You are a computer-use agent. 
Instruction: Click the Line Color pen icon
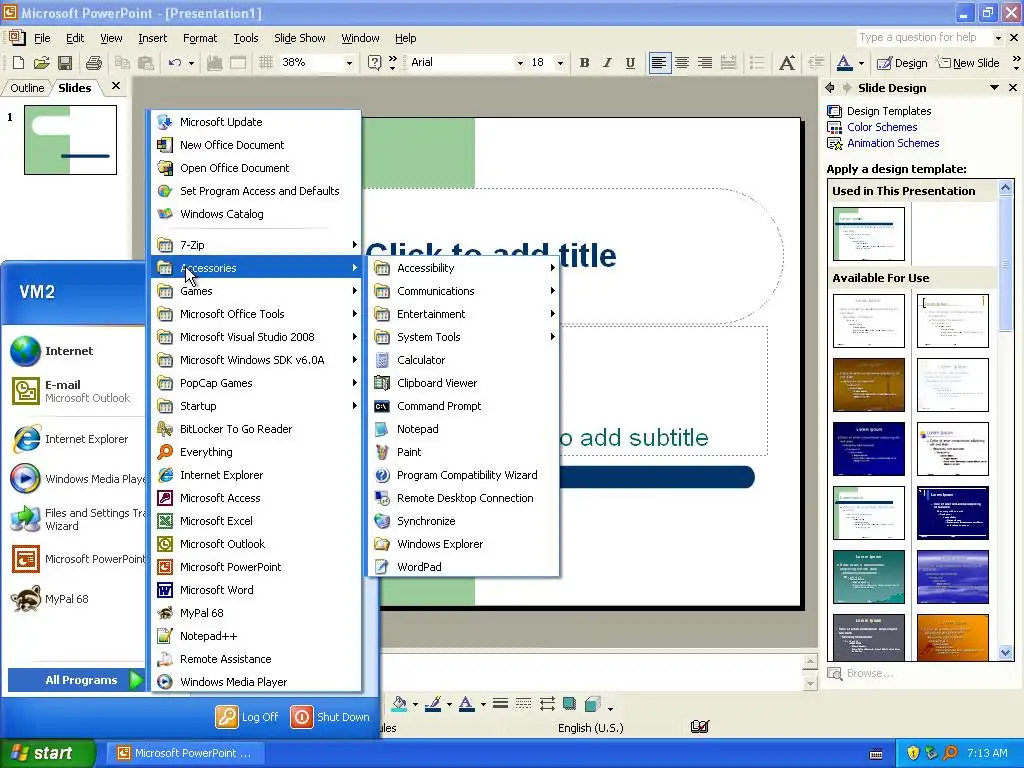(x=432, y=703)
